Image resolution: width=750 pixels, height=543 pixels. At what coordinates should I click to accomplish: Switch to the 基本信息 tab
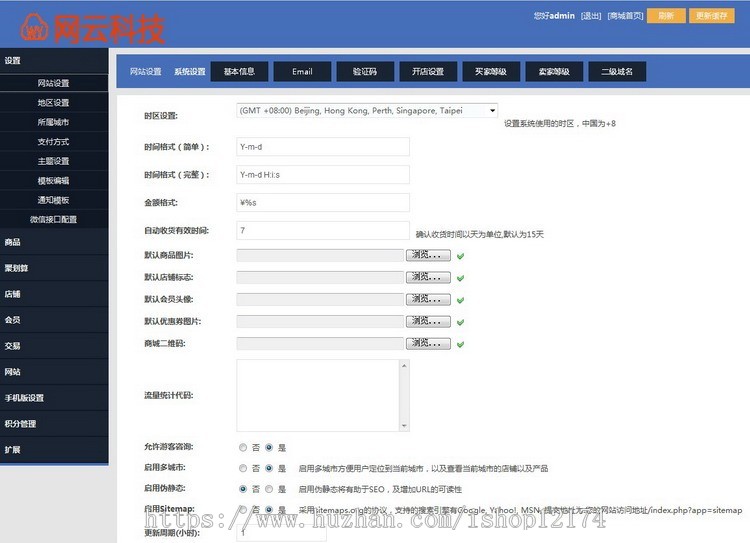239,72
